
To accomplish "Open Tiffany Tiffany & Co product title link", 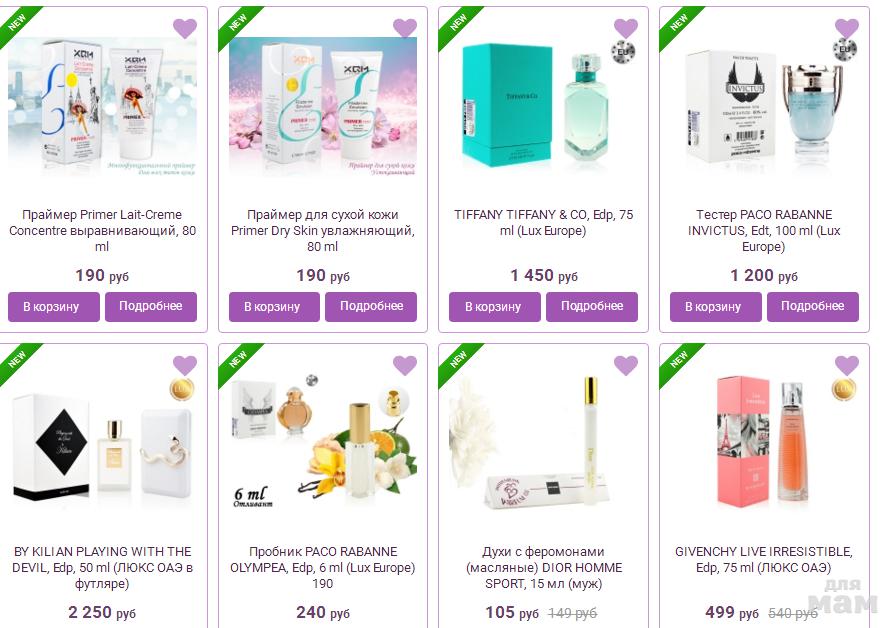I will coord(543,223).
